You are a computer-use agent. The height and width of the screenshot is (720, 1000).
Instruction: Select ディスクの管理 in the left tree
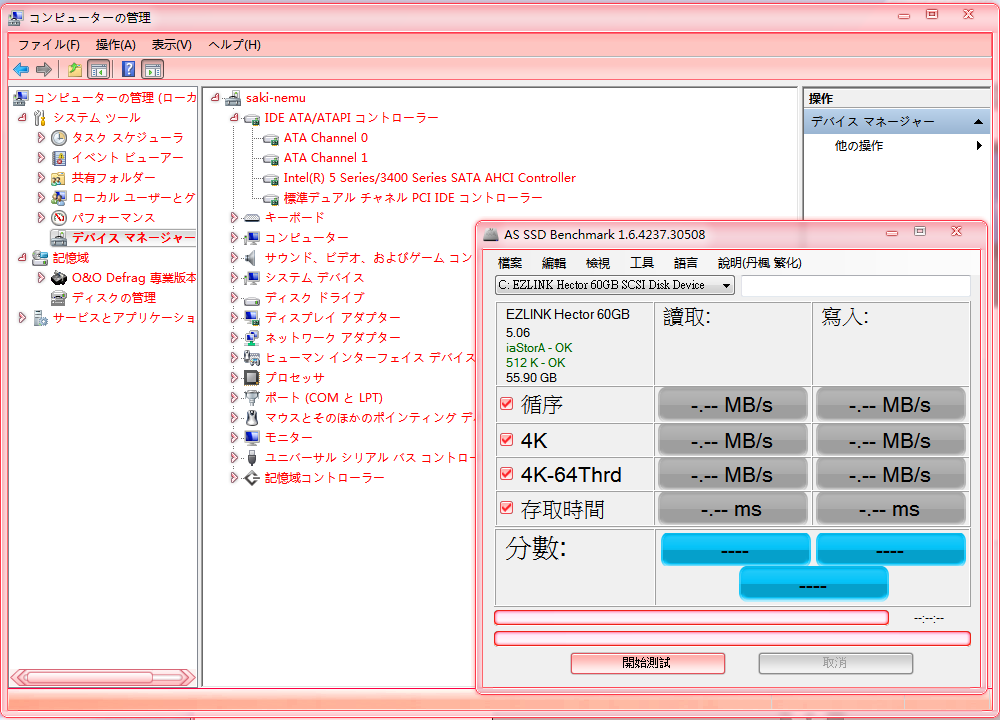(x=113, y=298)
